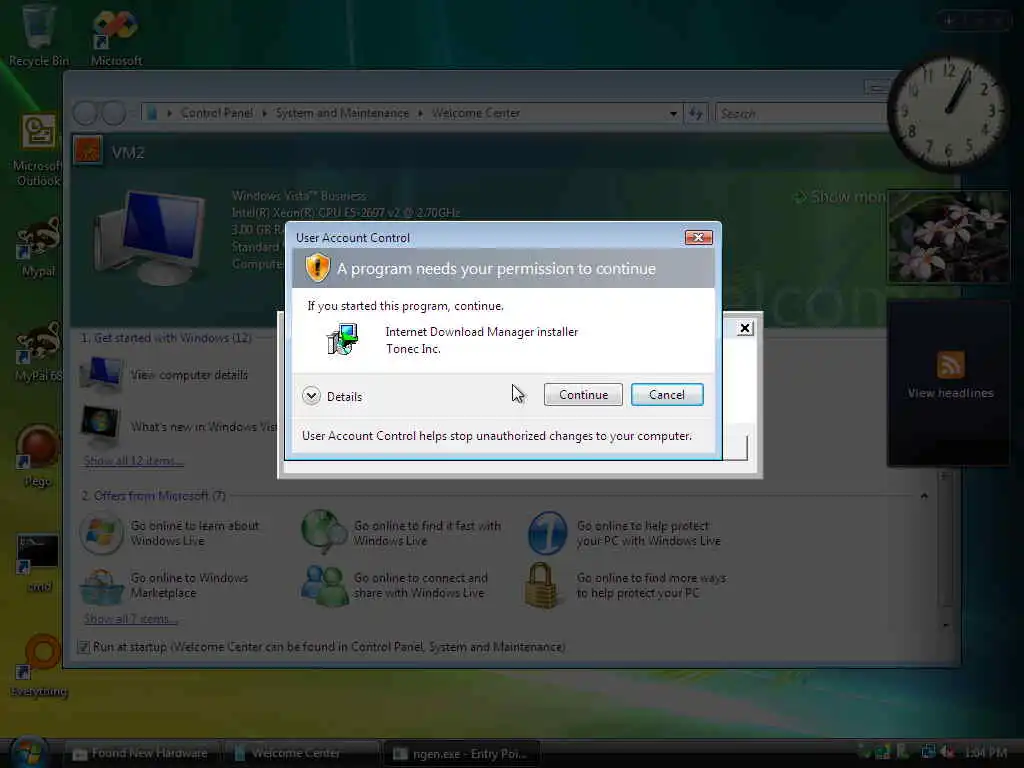Click the flower slideshow gadget
This screenshot has width=1024, height=768.
948,236
